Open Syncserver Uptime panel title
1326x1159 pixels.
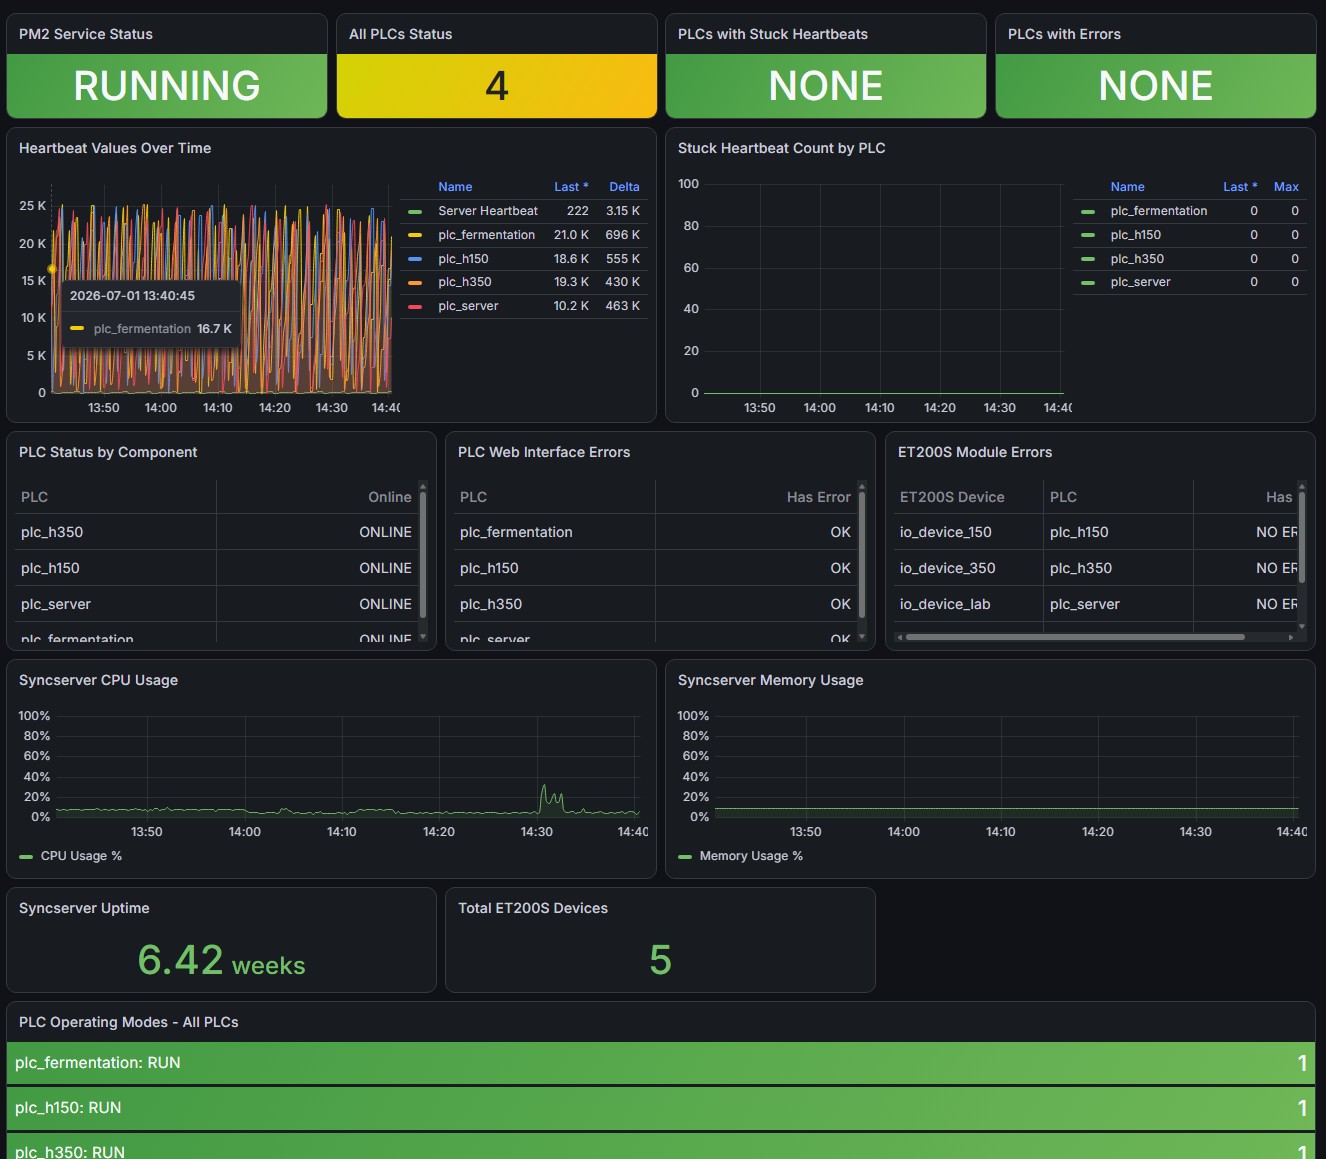[84, 908]
